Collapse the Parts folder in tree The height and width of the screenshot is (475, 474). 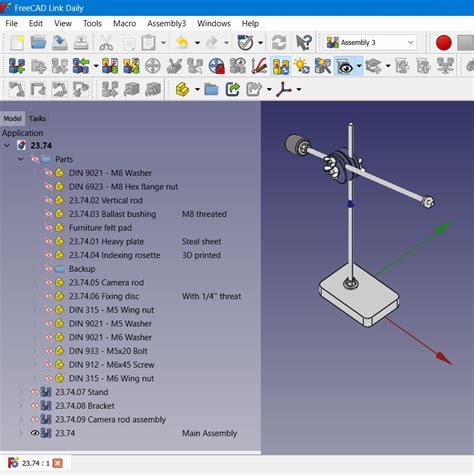click(21, 159)
